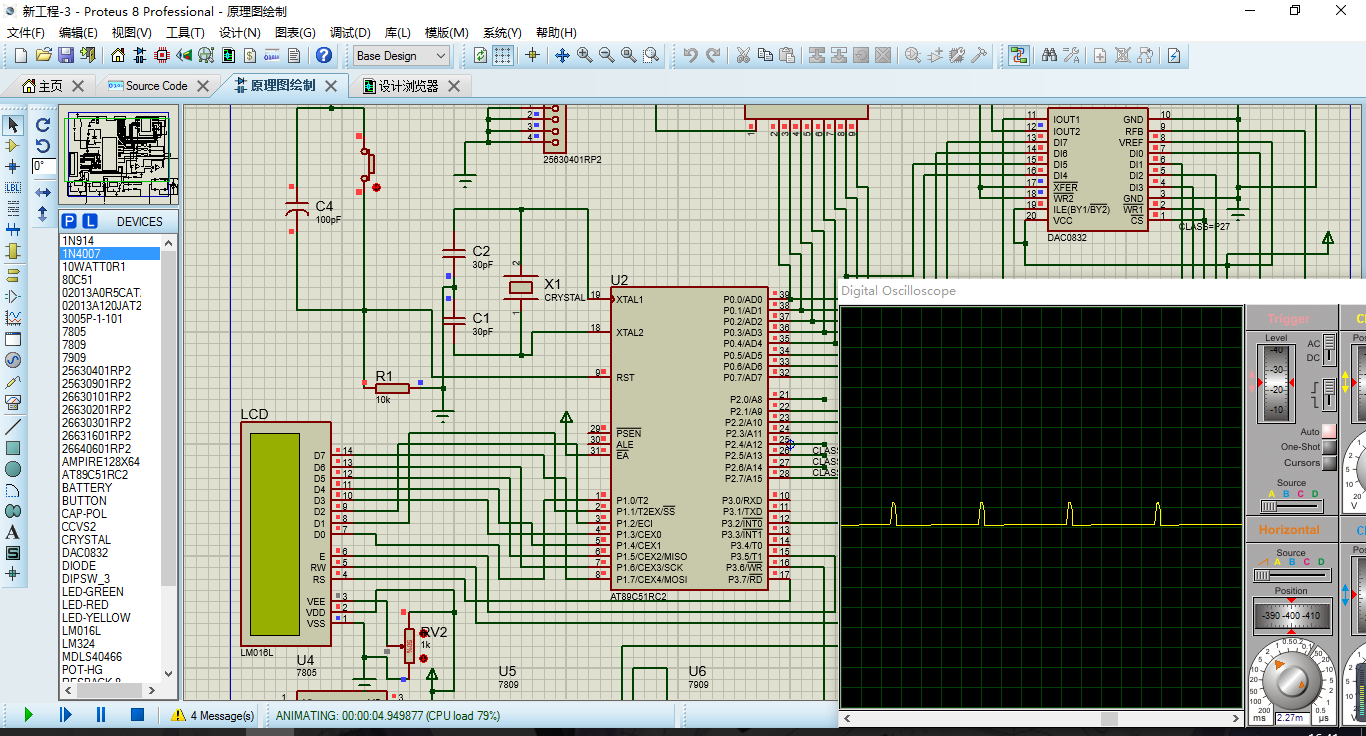
Task: Toggle oscilloscope trigger Auto button
Action: [x=1329, y=431]
